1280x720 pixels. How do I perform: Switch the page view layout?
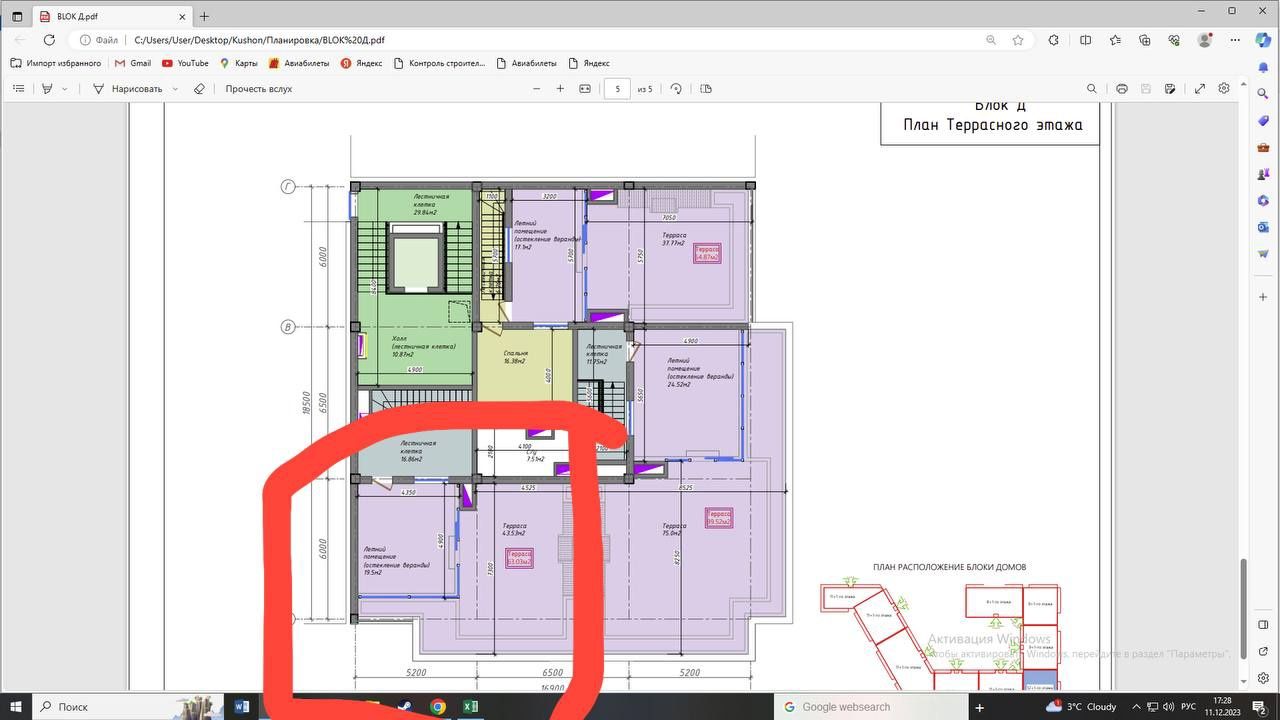(x=706, y=89)
